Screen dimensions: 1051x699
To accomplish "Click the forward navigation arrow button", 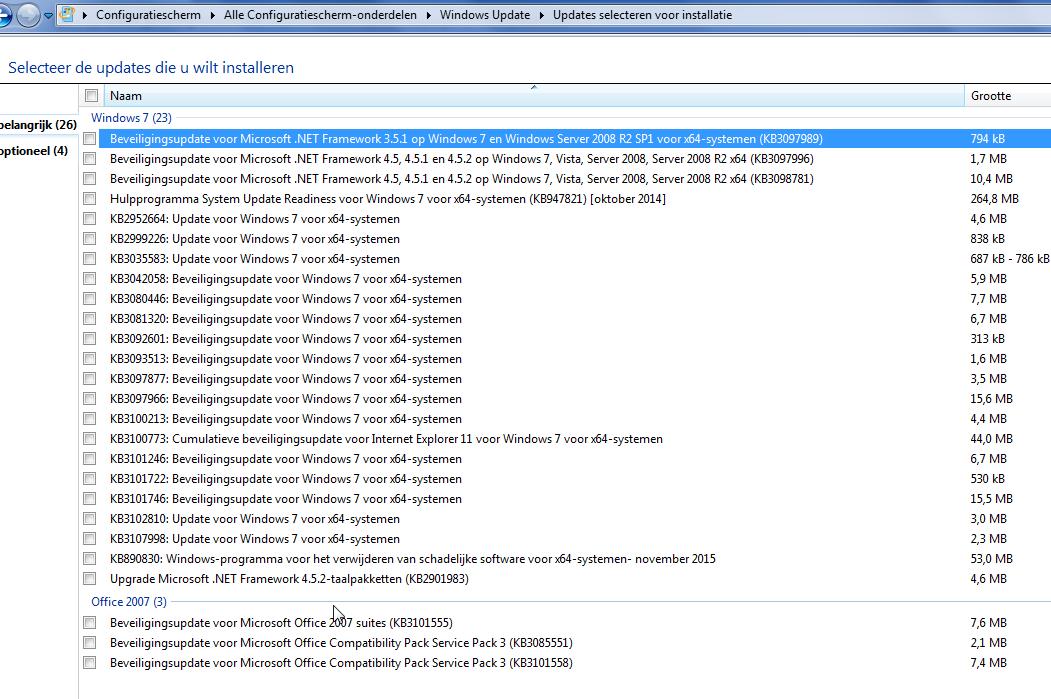I will coord(28,15).
